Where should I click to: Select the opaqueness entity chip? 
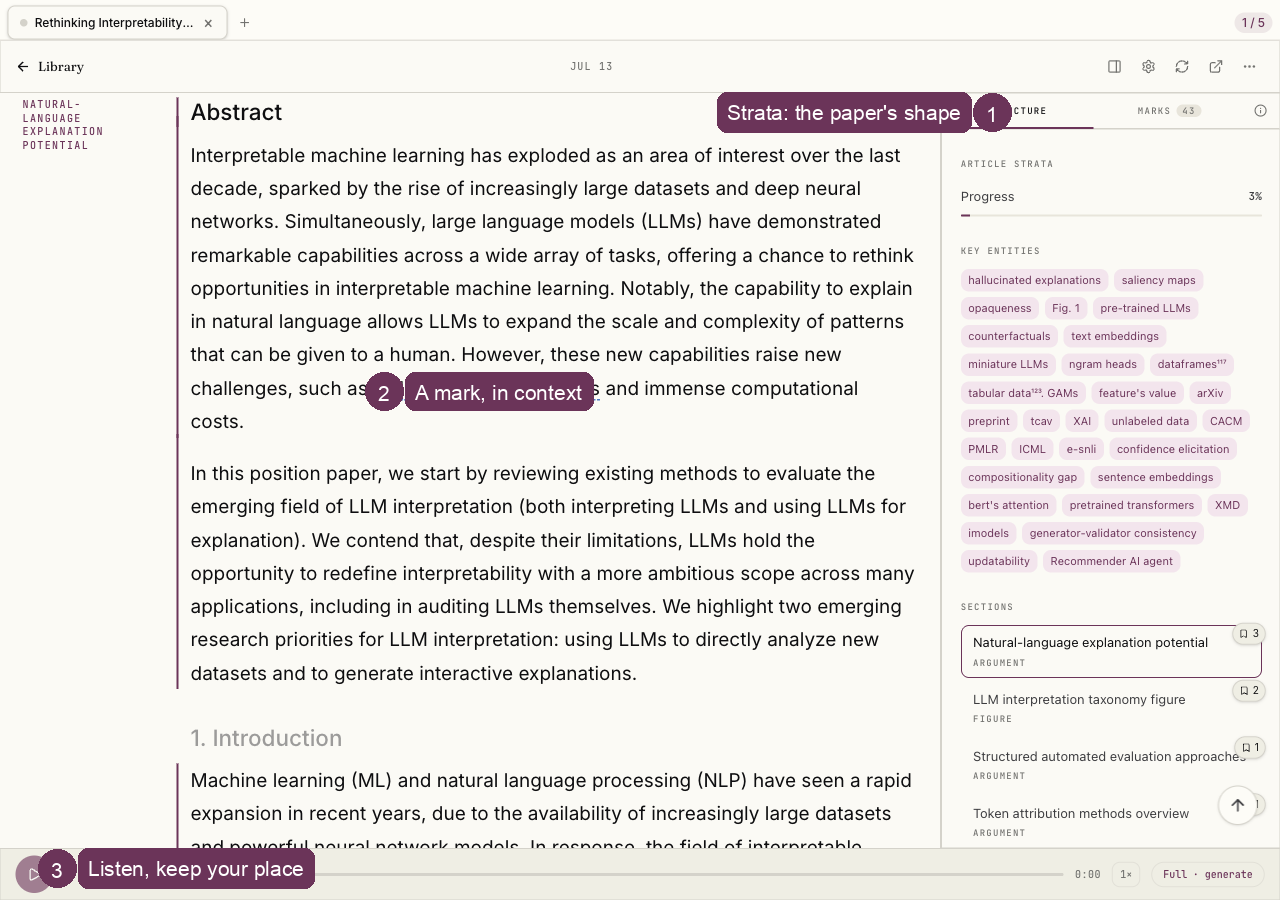point(999,308)
